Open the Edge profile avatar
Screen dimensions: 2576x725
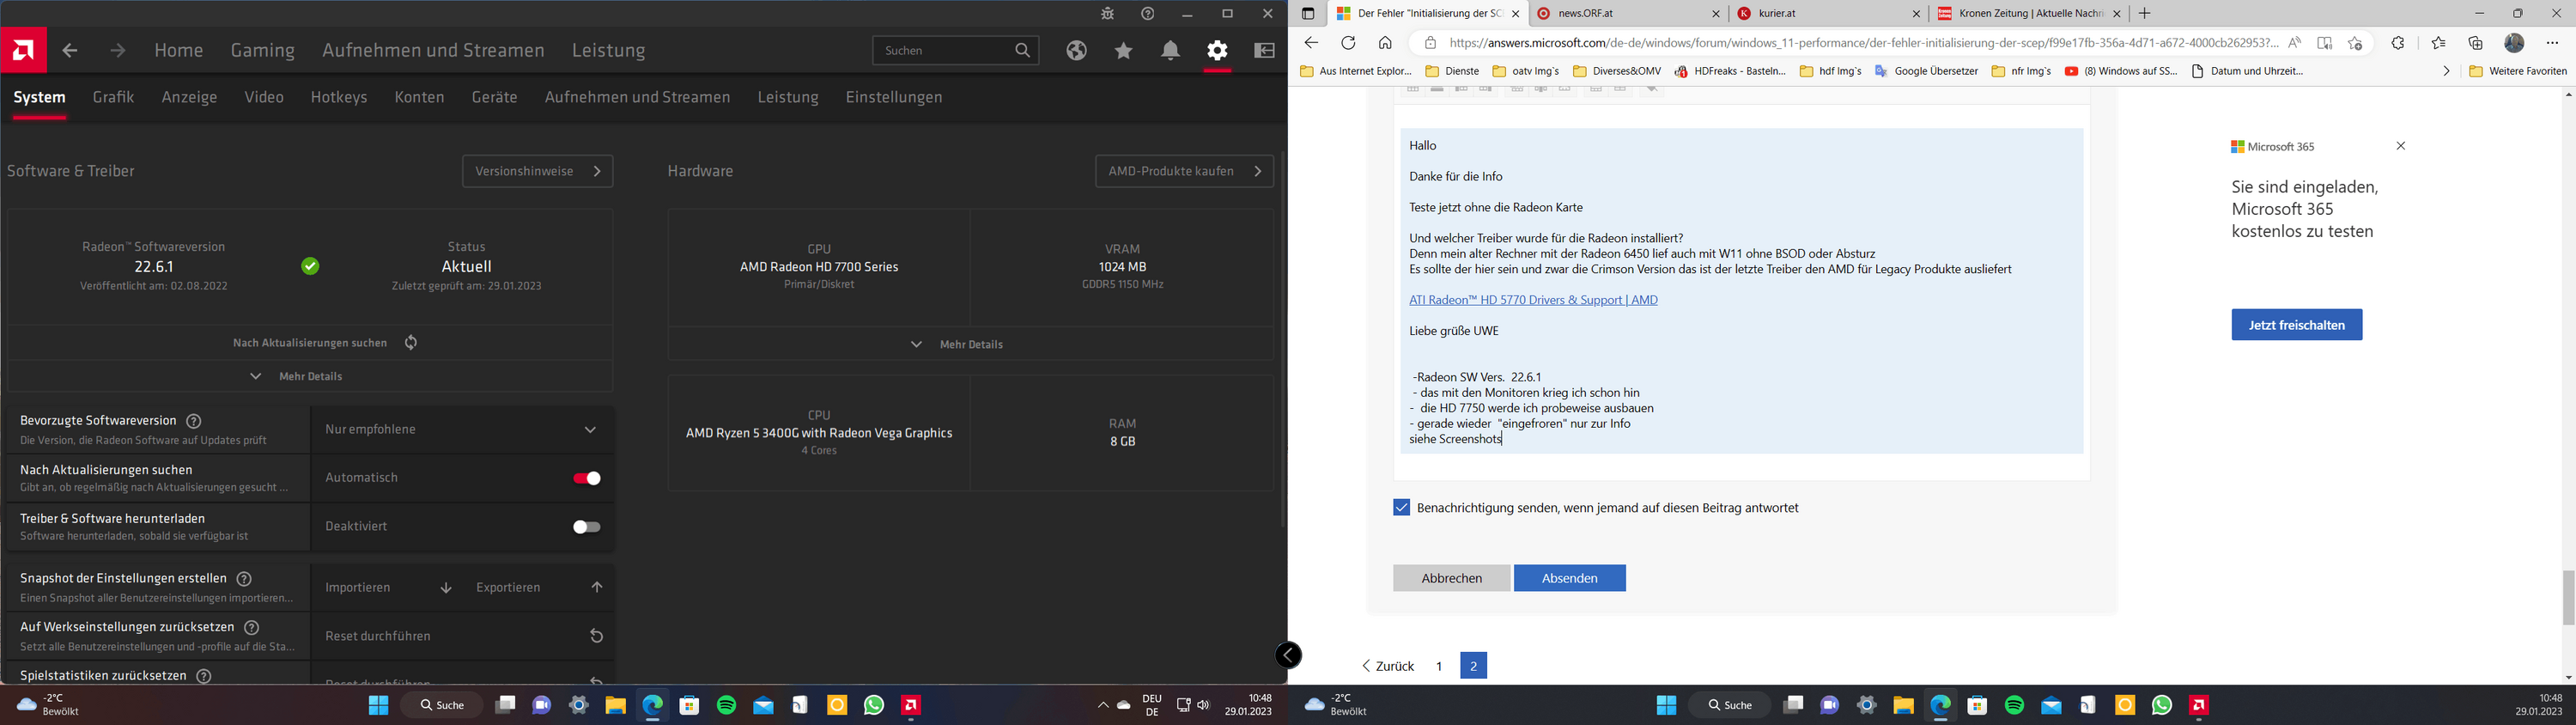pos(2515,43)
